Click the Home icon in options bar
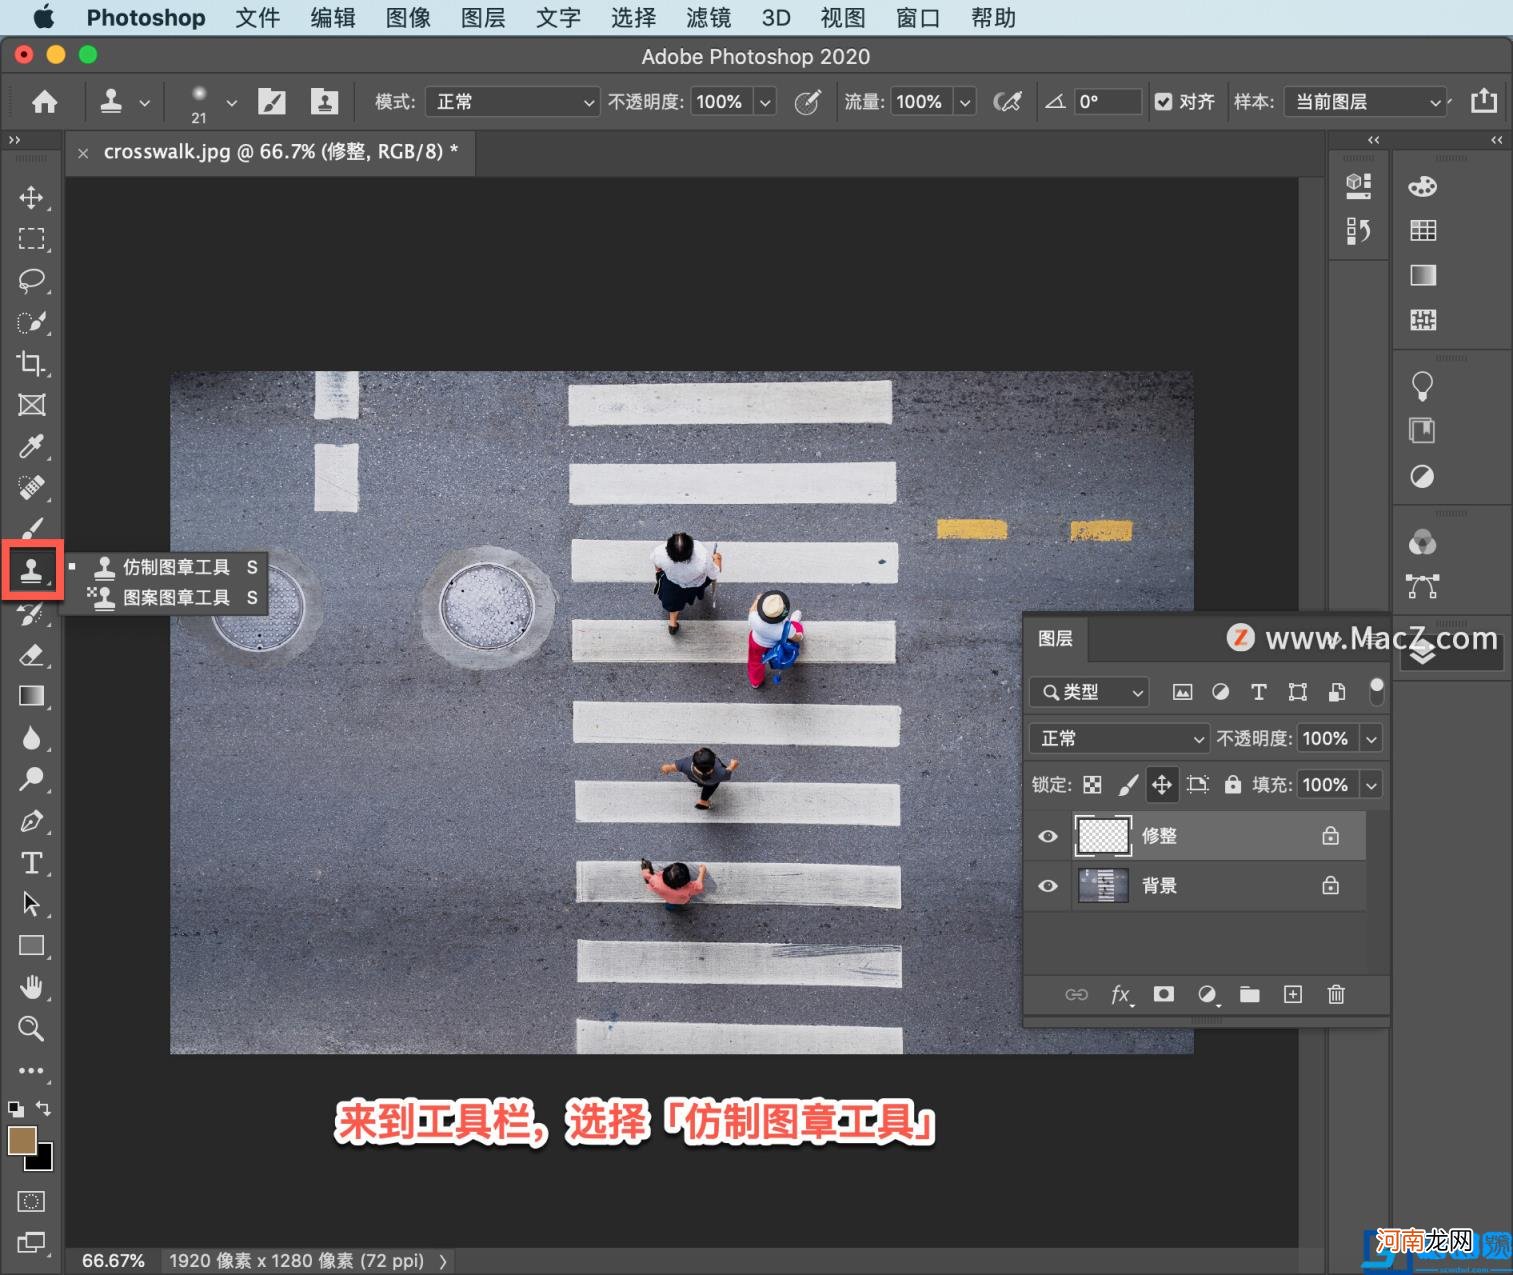 click(44, 101)
